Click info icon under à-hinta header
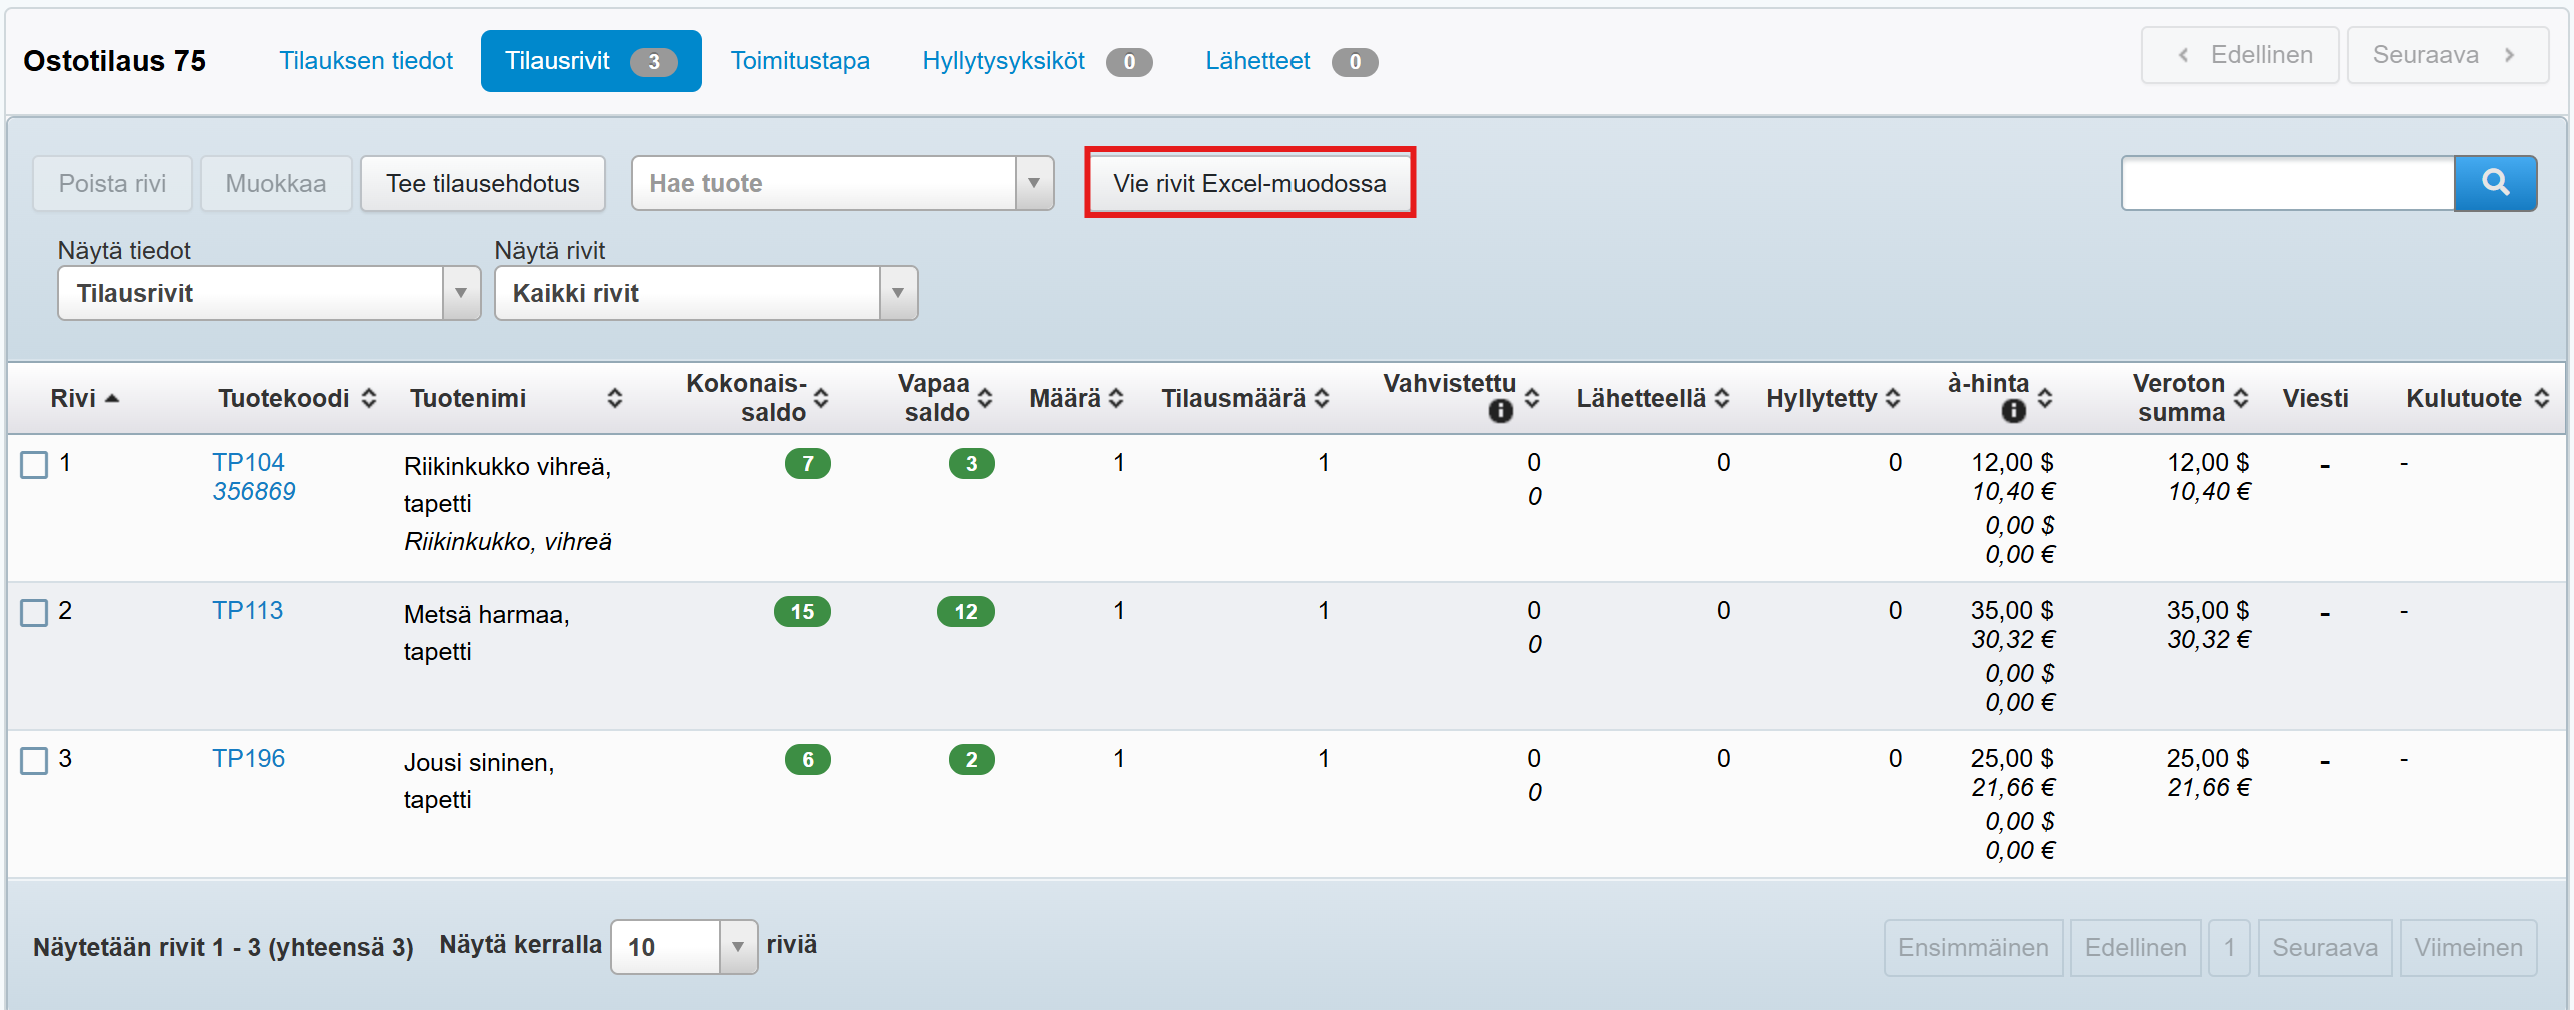 pos(2013,411)
